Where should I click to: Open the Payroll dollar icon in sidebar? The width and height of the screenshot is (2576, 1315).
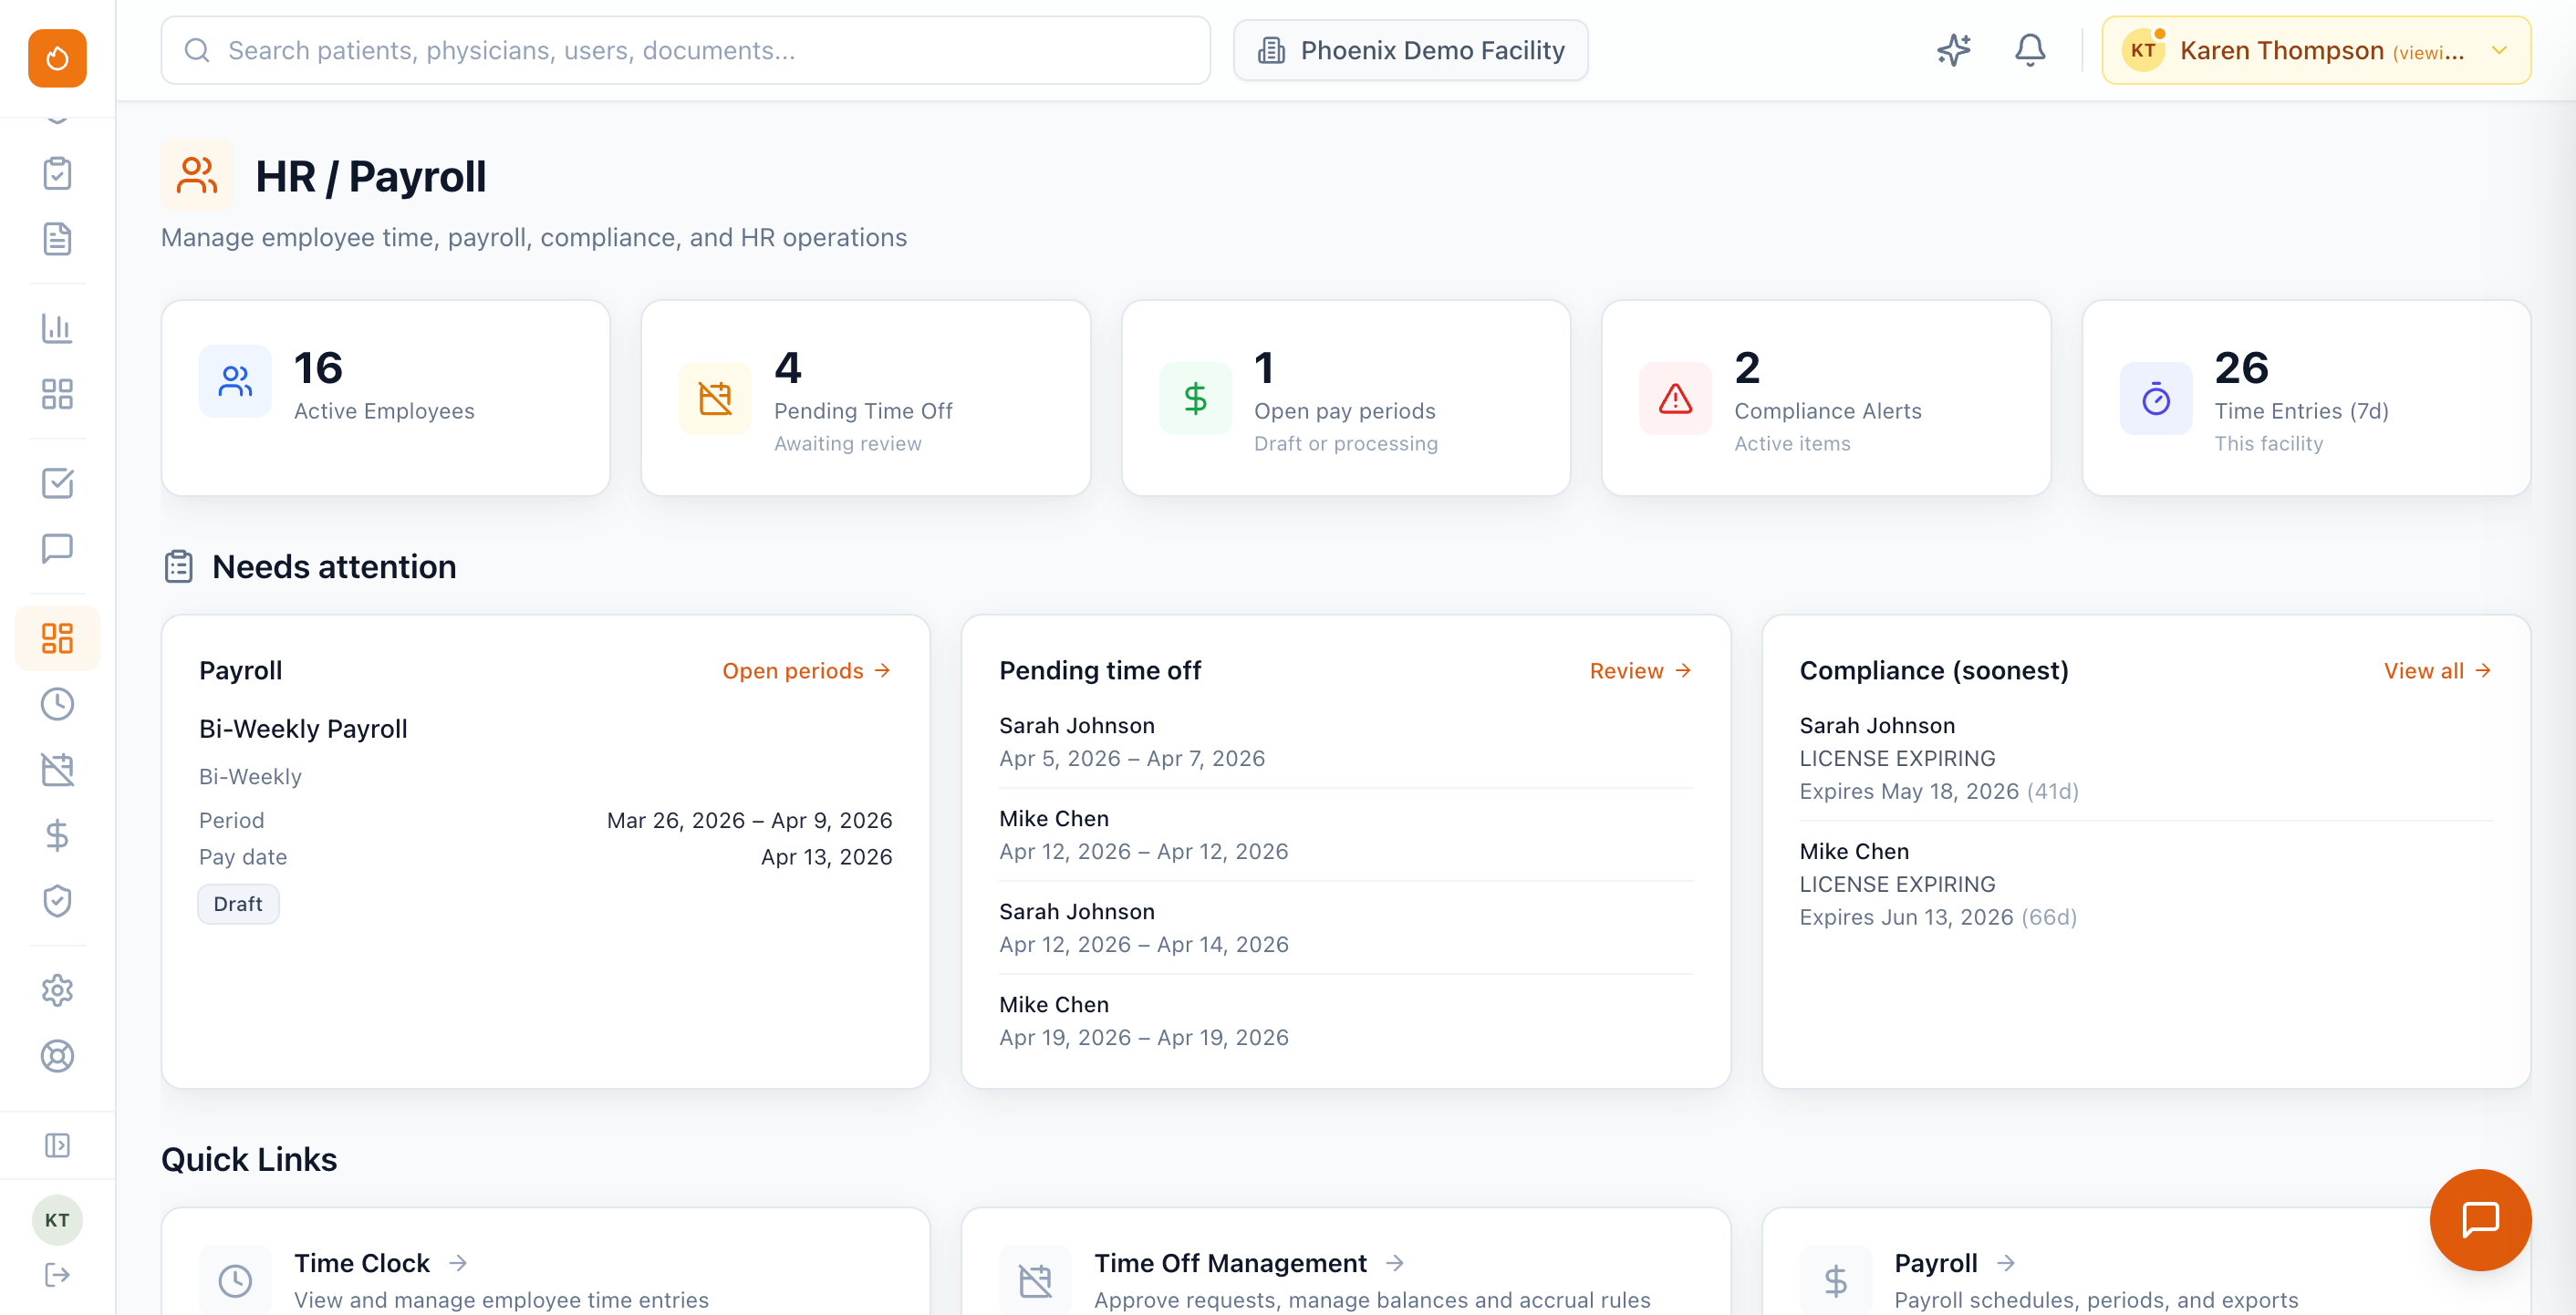pos(57,836)
